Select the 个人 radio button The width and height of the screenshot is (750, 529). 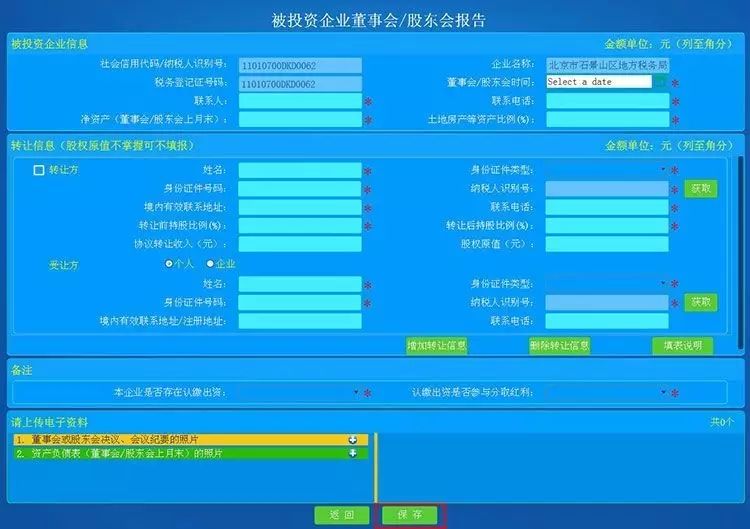point(169,264)
